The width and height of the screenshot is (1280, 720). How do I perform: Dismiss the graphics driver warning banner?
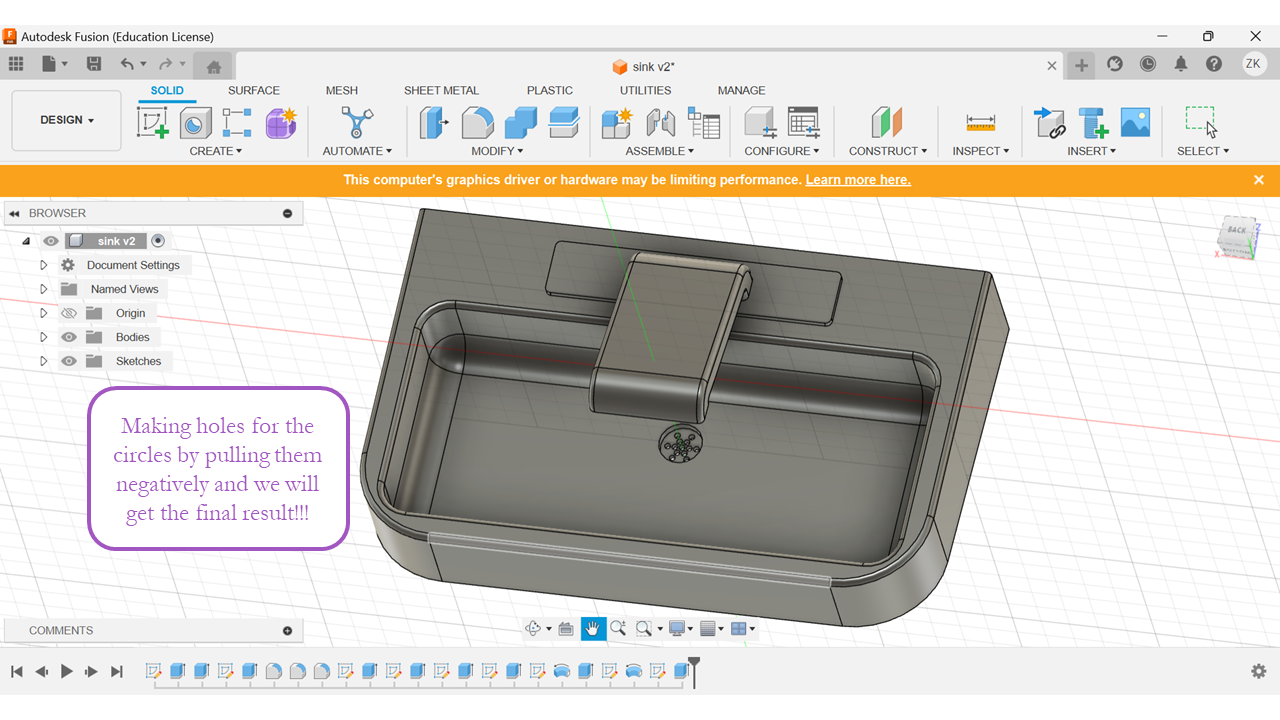tap(1259, 180)
